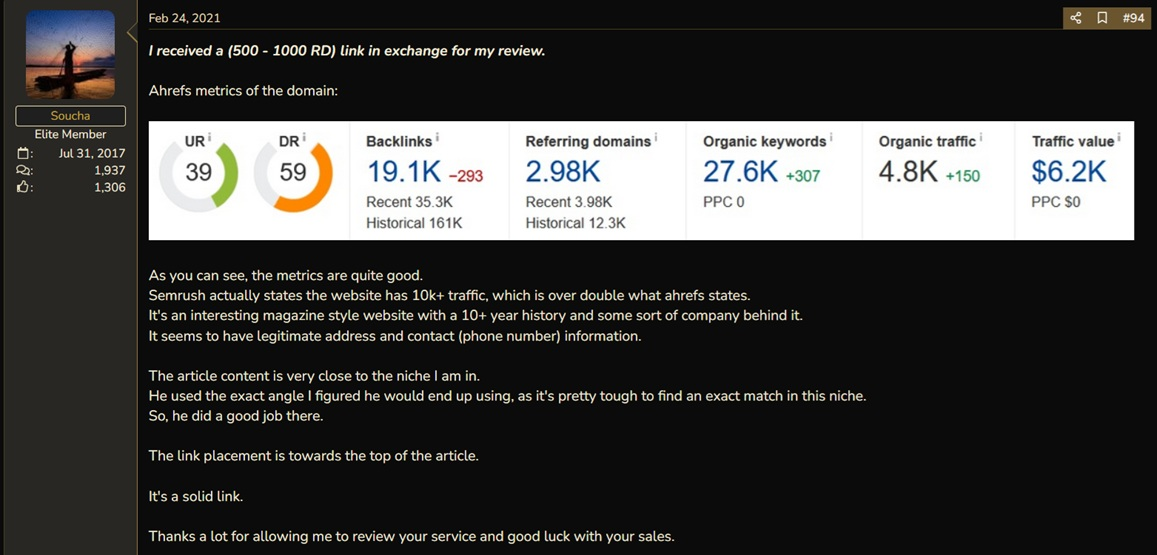The image size is (1157, 555).
Task: Open Soucha's profile via username
Action: click(69, 116)
